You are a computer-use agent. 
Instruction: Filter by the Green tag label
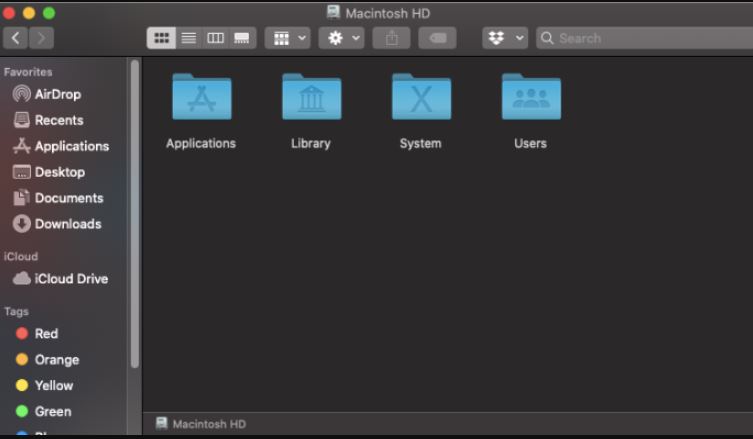click(x=53, y=412)
